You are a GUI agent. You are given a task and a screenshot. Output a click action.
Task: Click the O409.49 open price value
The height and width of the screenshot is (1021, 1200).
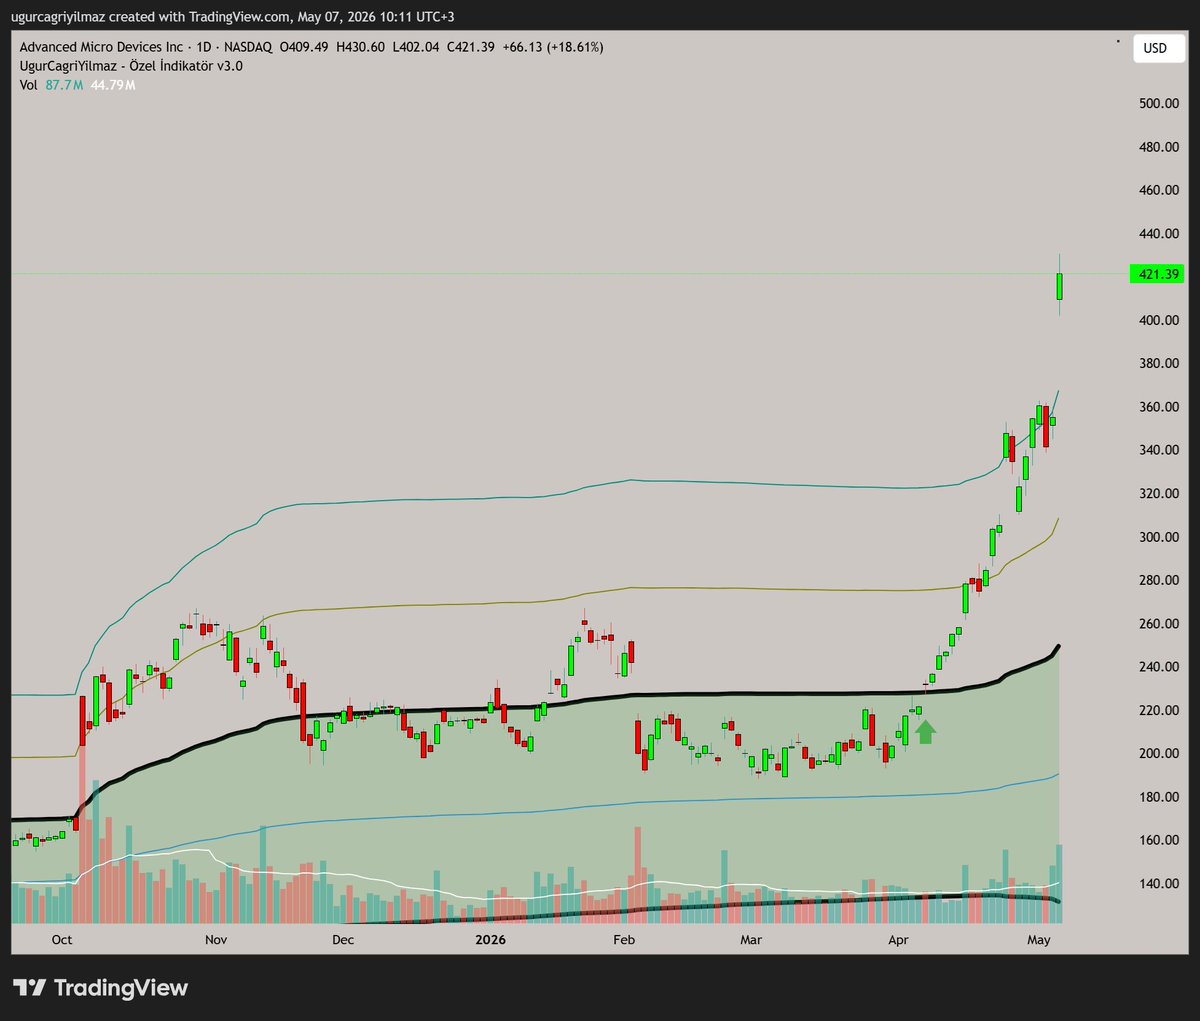click(302, 47)
